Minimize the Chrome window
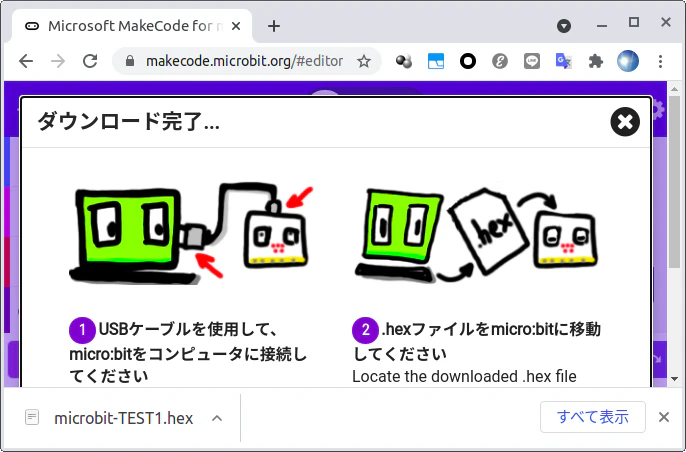686x452 pixels. 602,24
